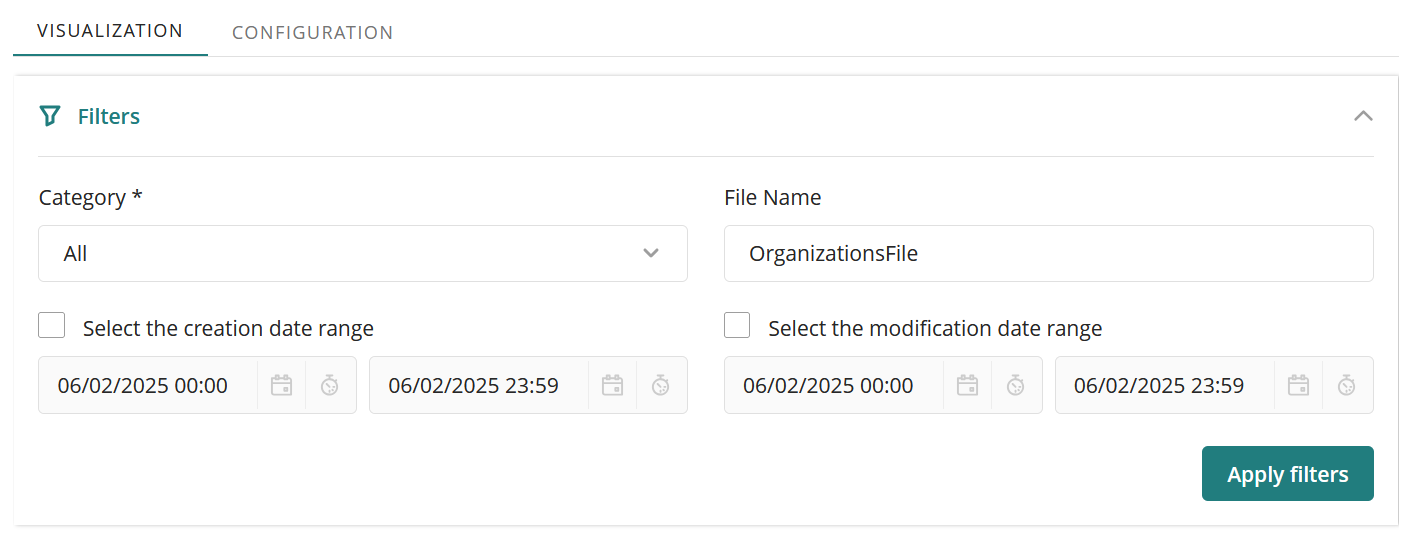
Task: Click the File Name text field
Action: pyautogui.click(x=1048, y=253)
